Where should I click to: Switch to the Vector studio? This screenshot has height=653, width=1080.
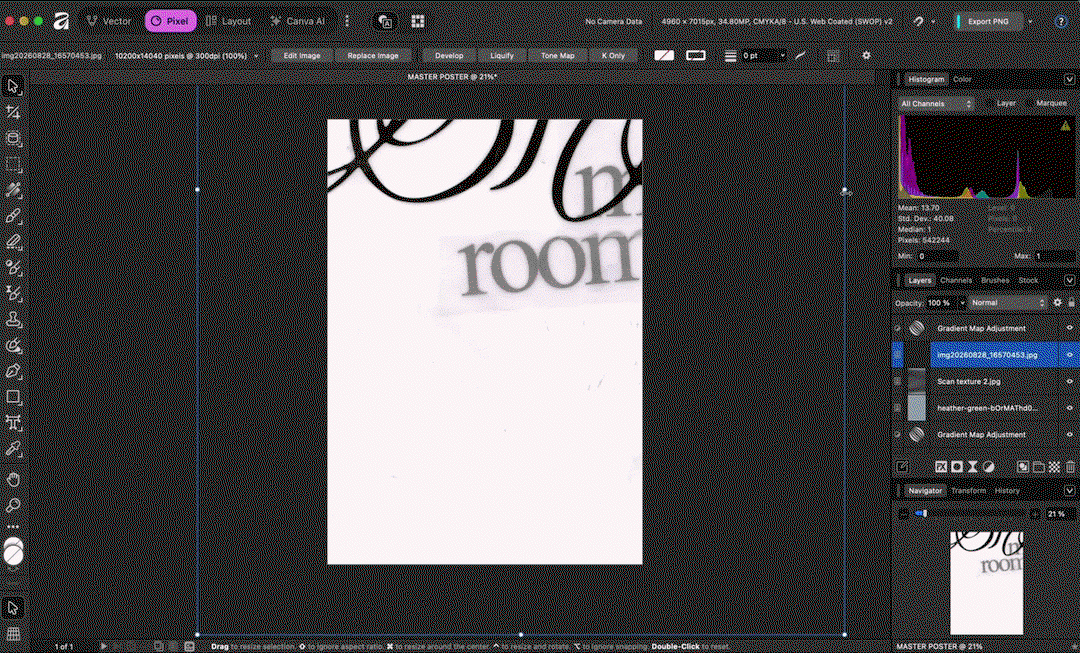coord(109,21)
